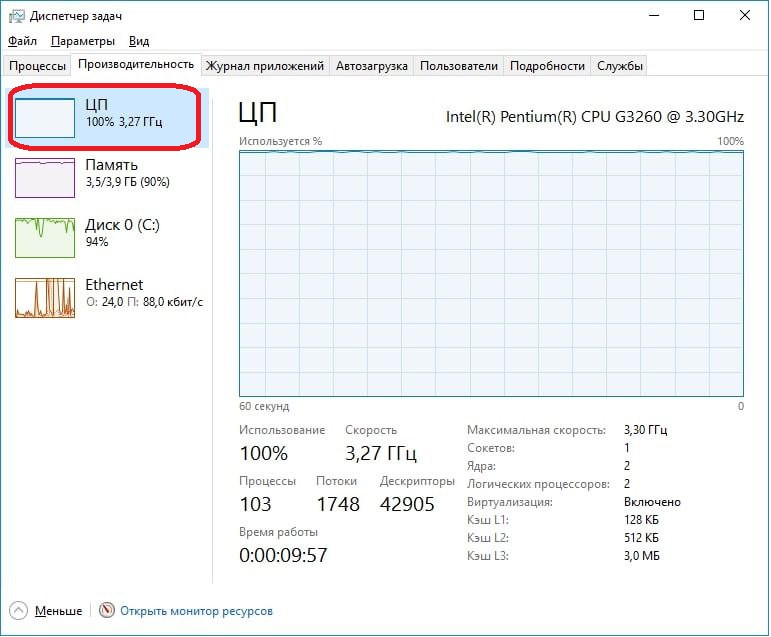Click the Кэш L1 value 128 КБ
This screenshot has height=637, width=771.
(641, 520)
